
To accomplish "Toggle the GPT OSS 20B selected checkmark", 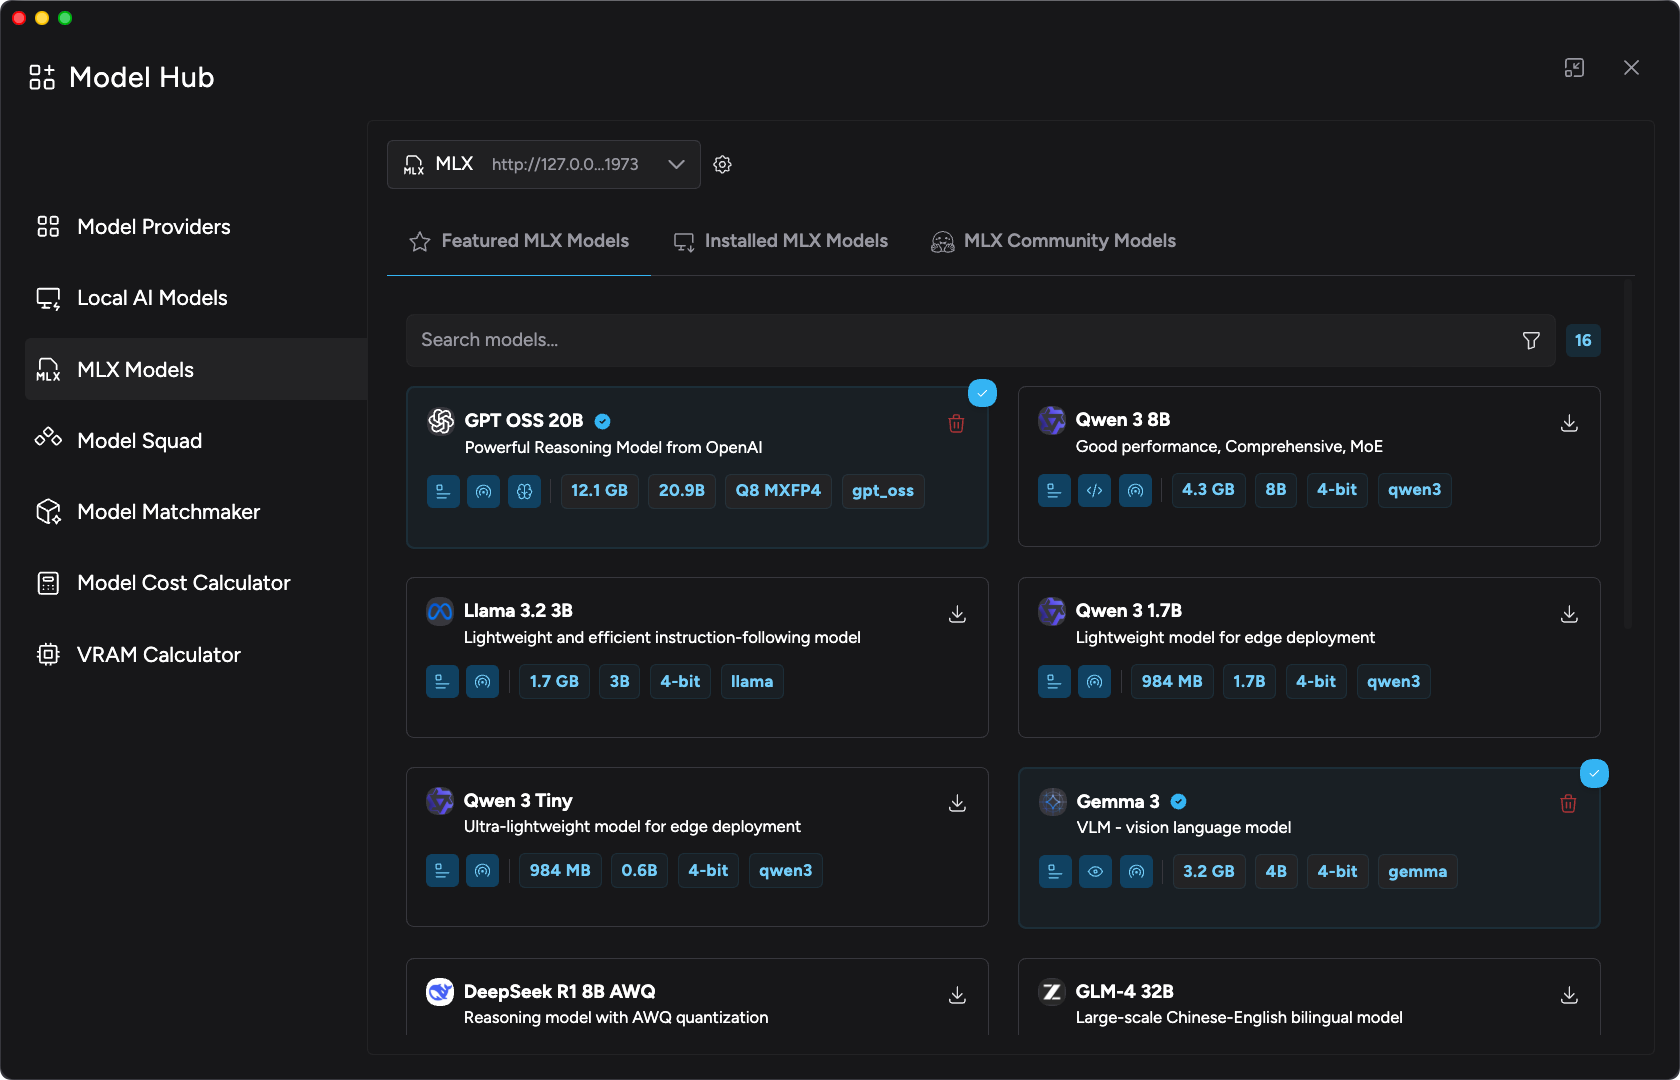I will coord(982,393).
